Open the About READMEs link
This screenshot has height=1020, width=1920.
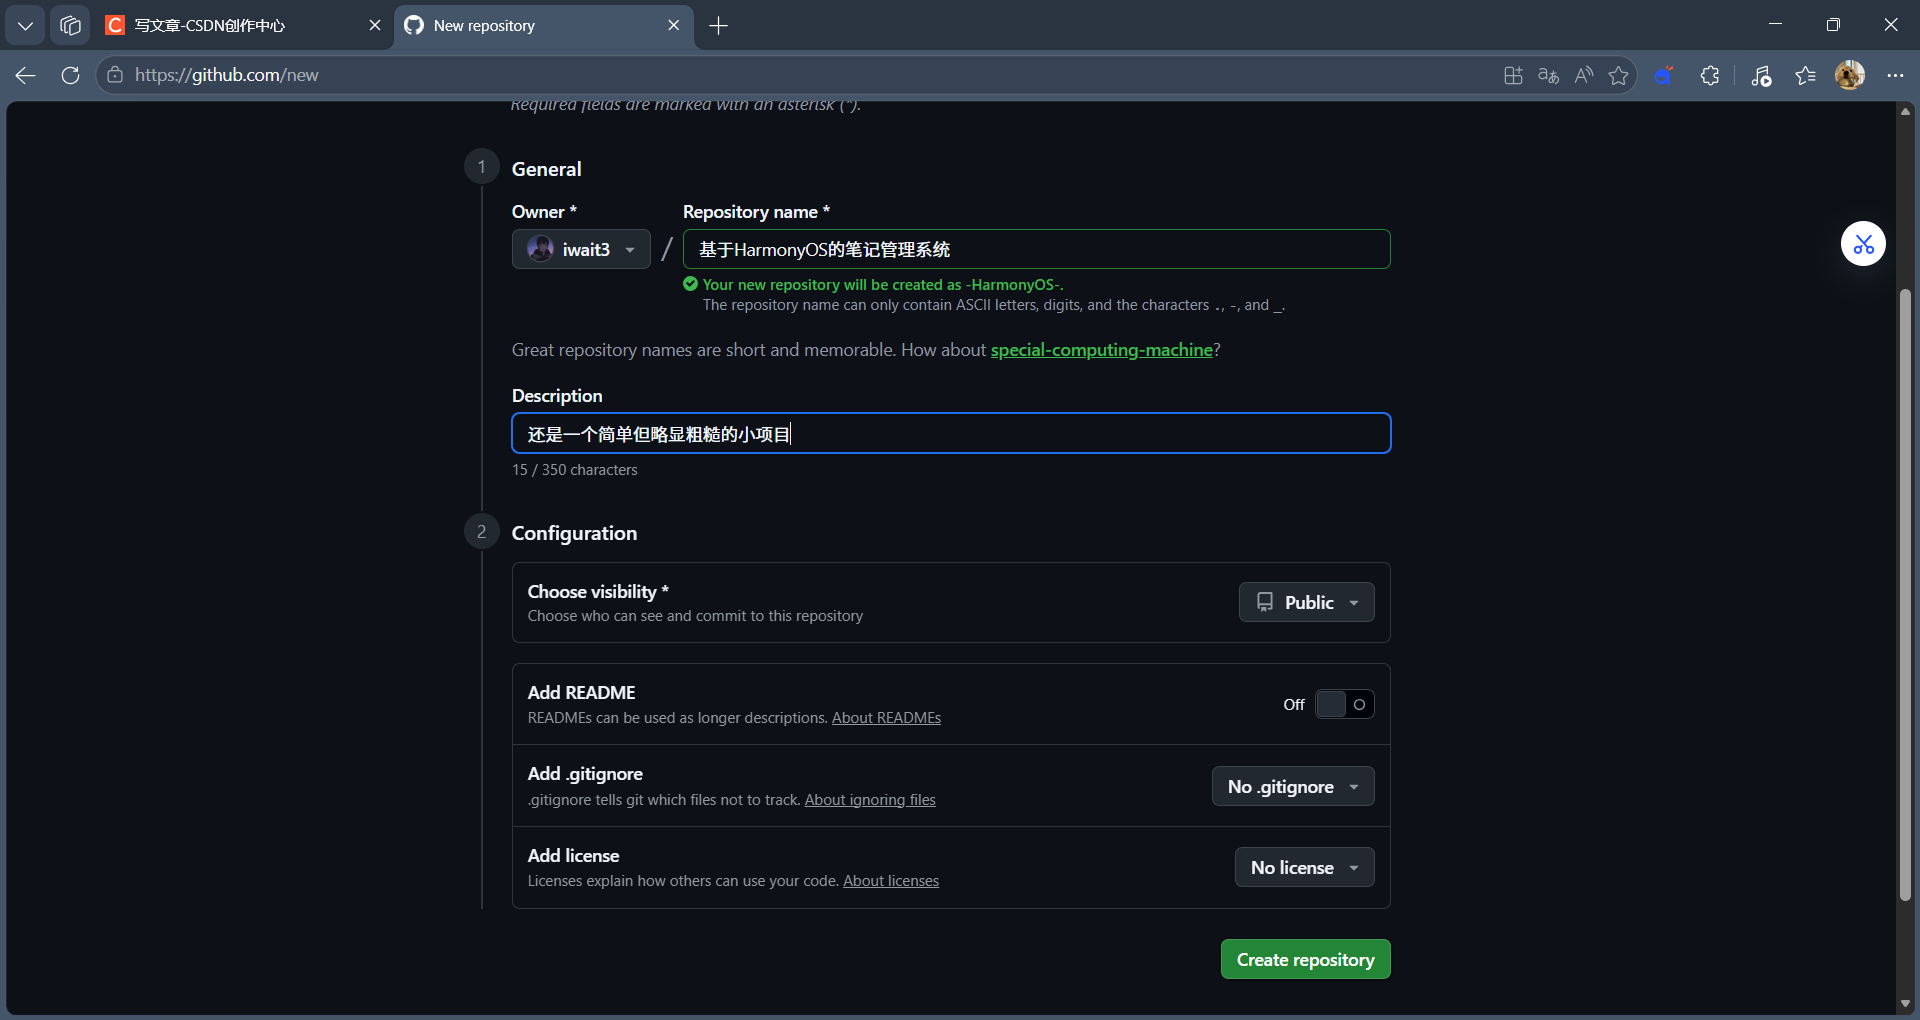tap(886, 718)
